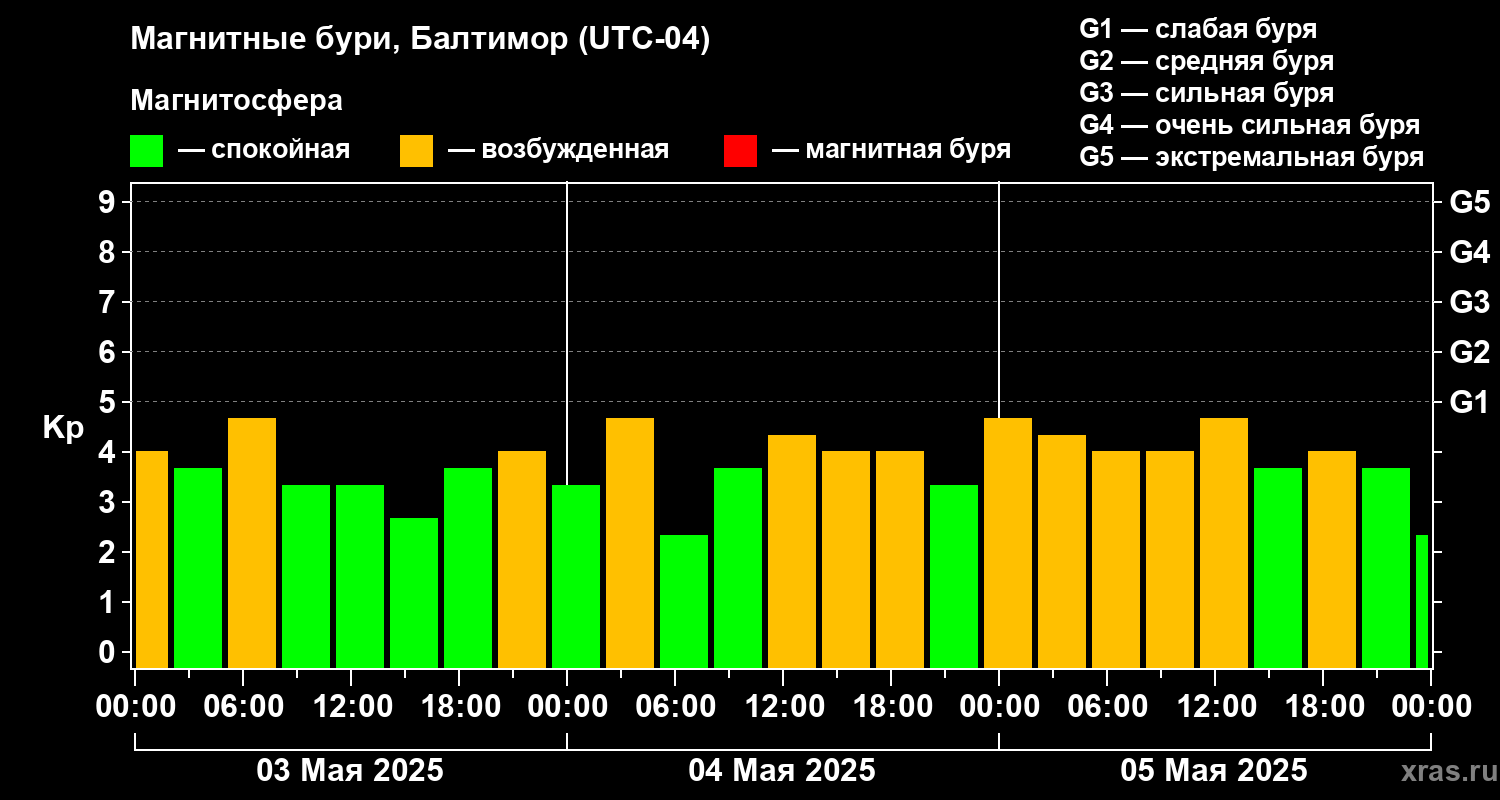Click the lowest green bar of 03 Мая at 15:00
The height and width of the screenshot is (800, 1500).
414,593
